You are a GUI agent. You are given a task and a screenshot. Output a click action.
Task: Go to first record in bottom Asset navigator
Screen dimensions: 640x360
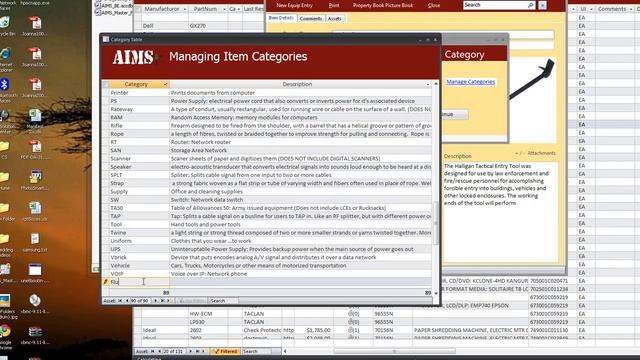pos(153,351)
